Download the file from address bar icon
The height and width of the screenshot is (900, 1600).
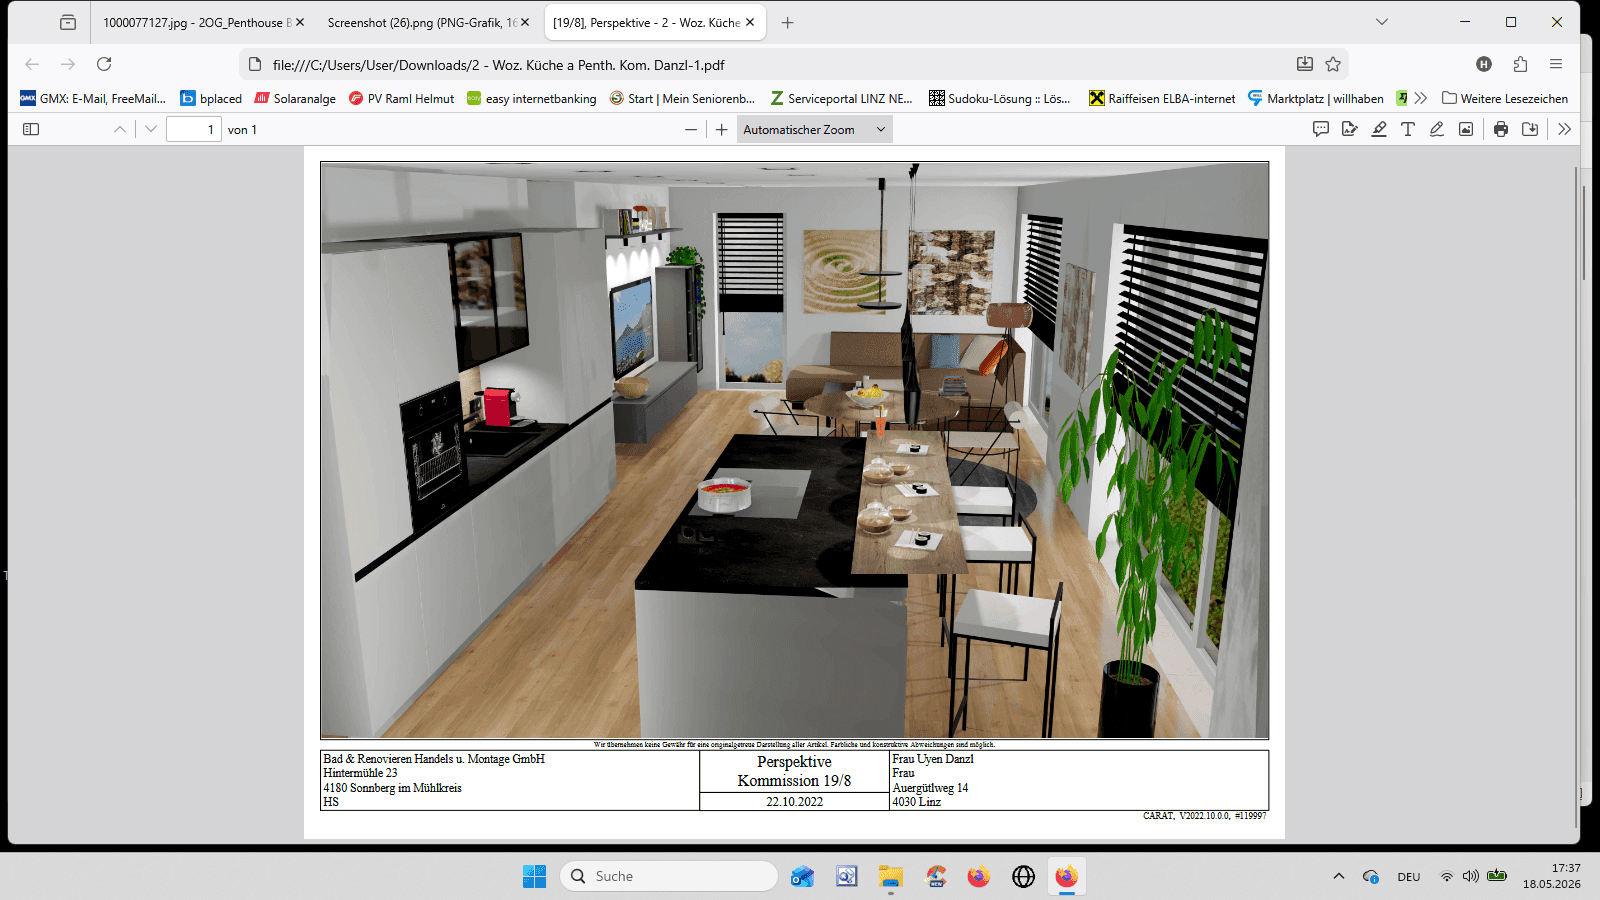click(1305, 64)
